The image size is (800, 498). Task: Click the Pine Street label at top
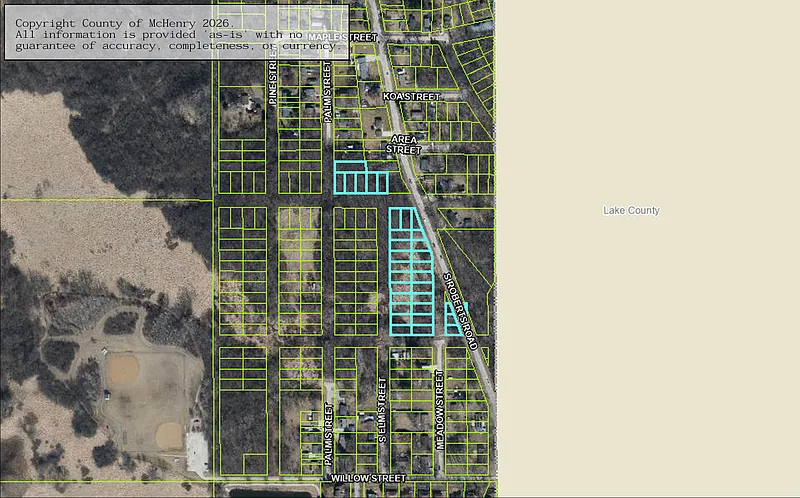[273, 80]
